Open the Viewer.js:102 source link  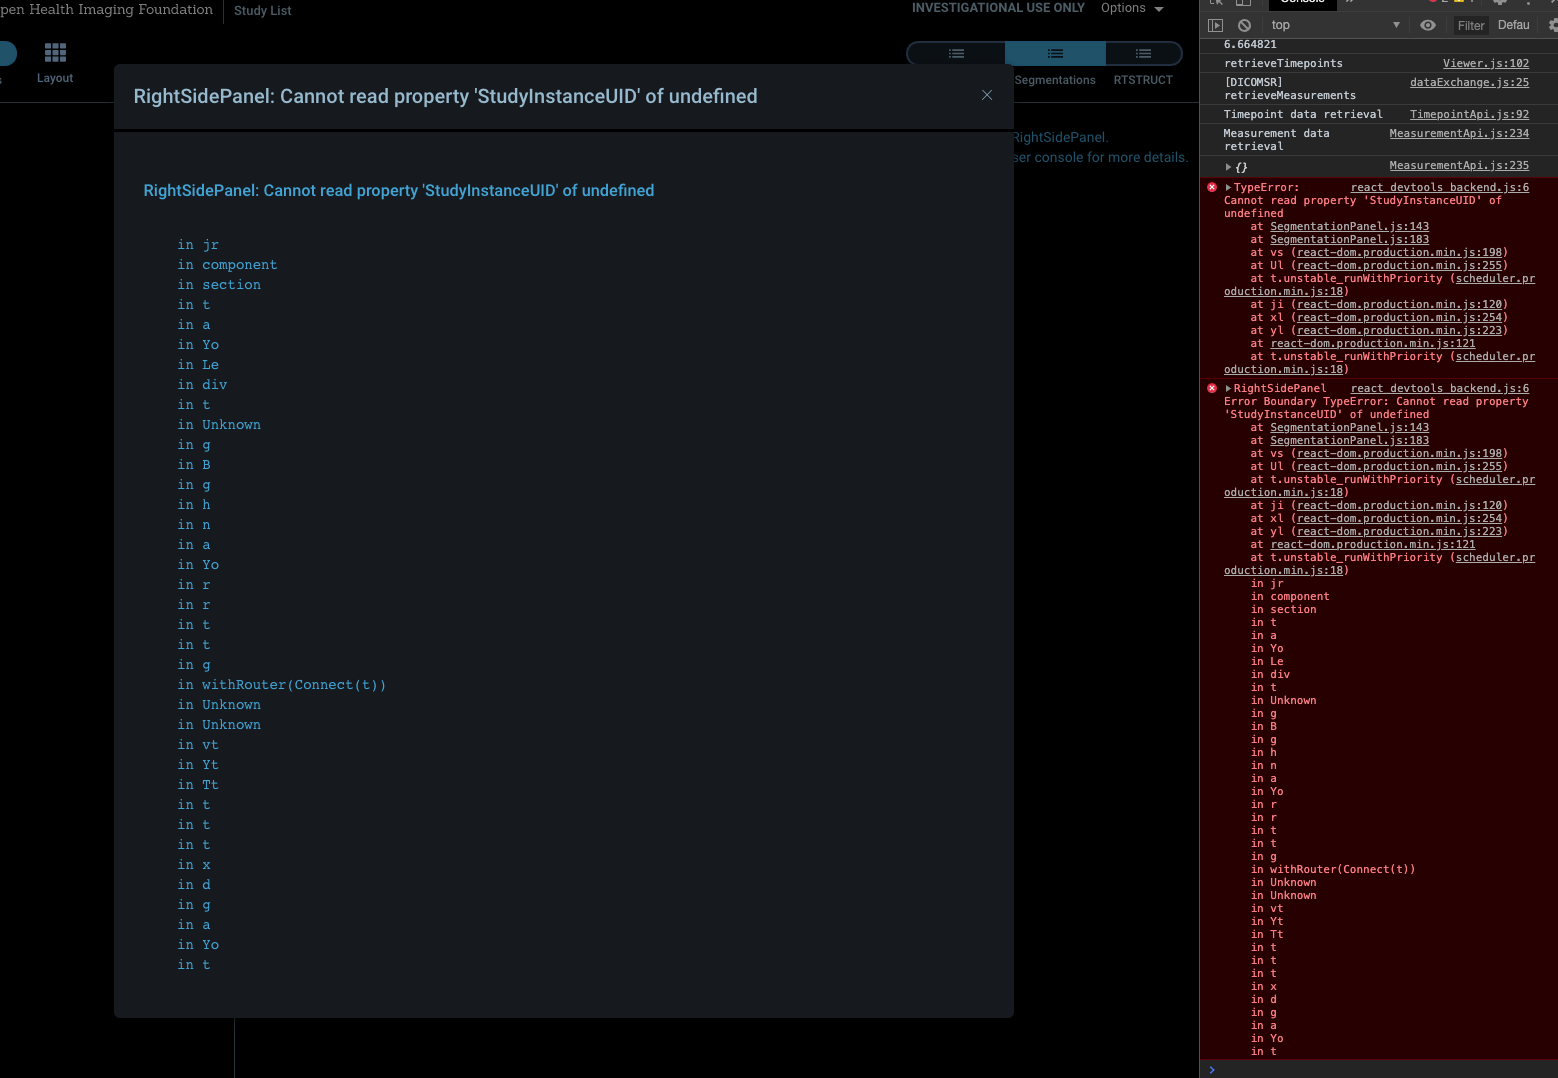pyautogui.click(x=1486, y=63)
